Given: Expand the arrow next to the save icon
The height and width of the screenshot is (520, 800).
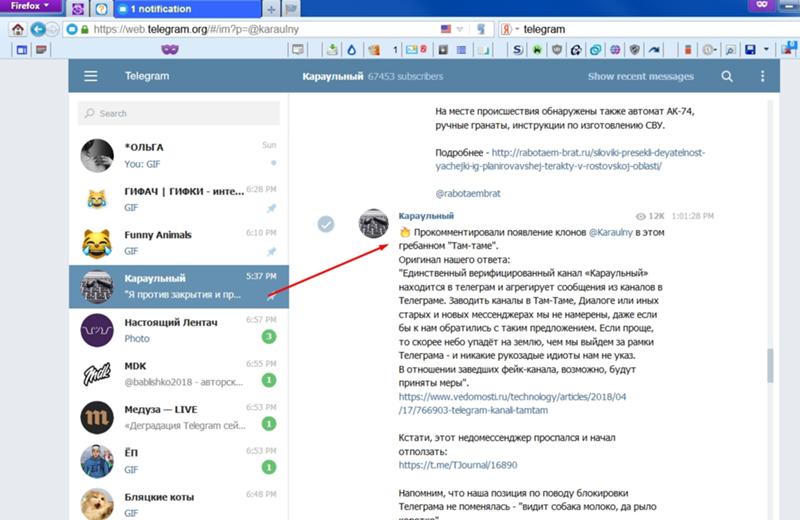Looking at the screenshot, I should [766, 49].
